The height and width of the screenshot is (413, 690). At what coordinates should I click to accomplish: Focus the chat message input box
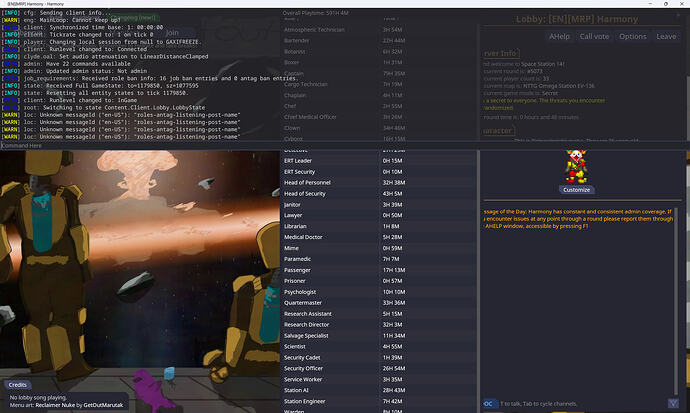[582, 403]
